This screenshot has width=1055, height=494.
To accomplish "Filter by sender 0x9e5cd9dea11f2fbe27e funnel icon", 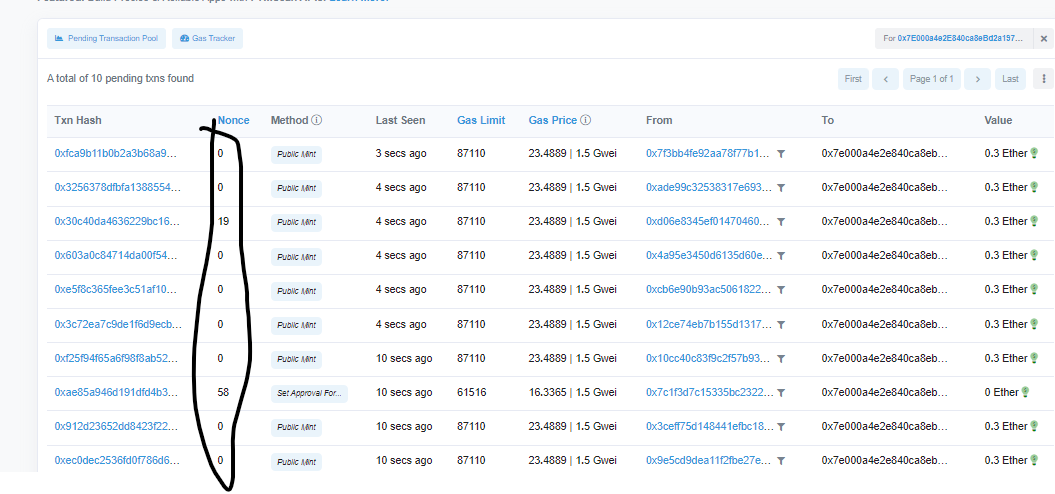I will click(x=780, y=461).
